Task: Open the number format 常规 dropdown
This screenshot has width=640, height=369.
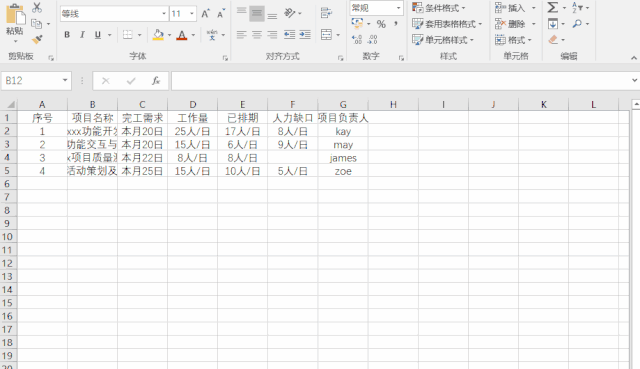Action: [x=398, y=8]
